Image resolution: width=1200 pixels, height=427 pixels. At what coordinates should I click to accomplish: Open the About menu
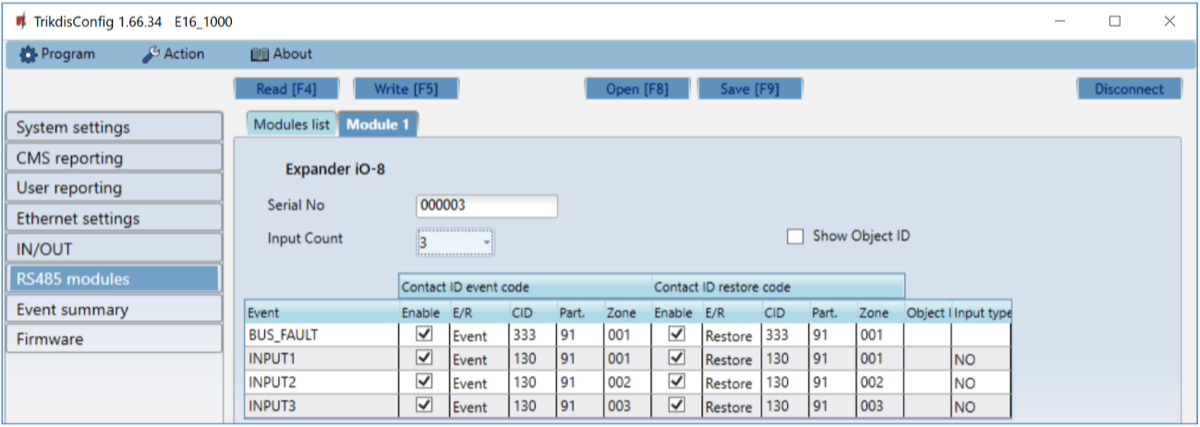pos(281,54)
